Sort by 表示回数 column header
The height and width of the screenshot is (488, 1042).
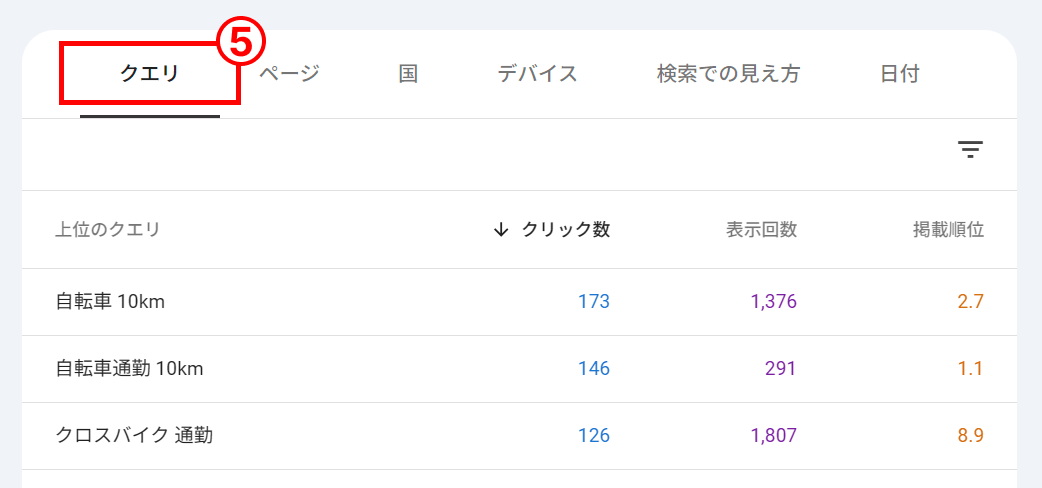pyautogui.click(x=761, y=230)
